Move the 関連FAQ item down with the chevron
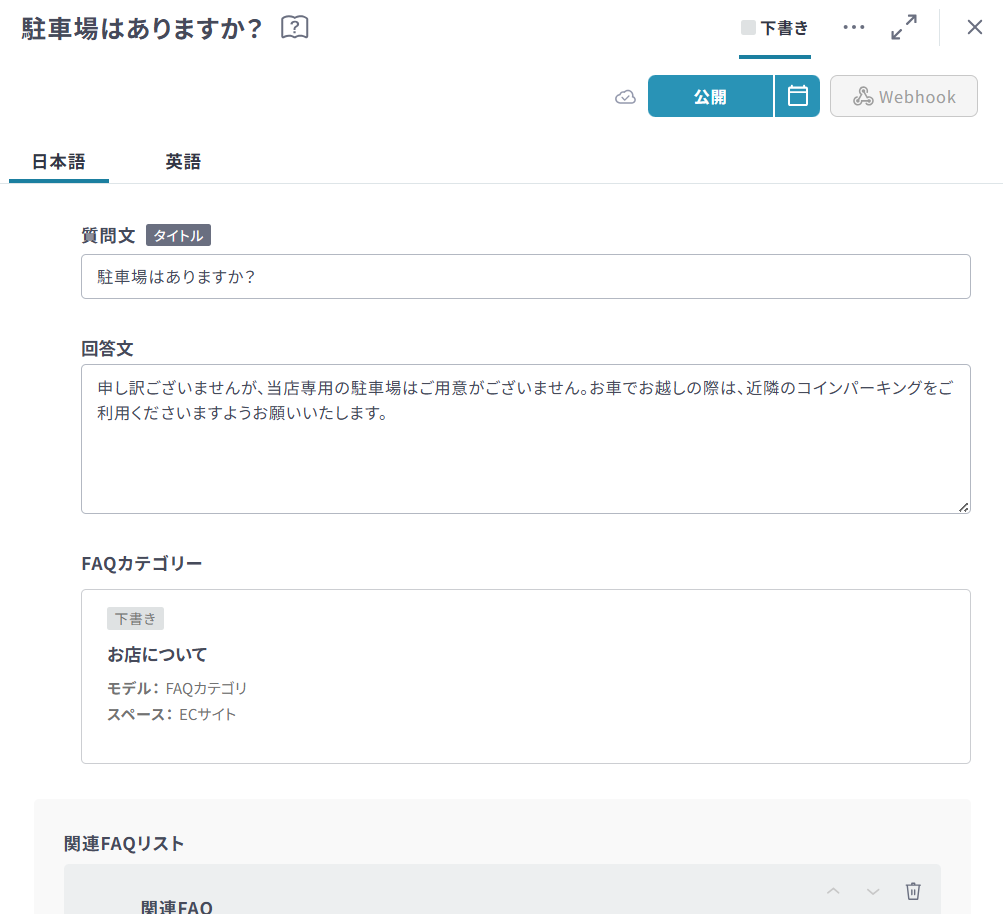The image size is (1003, 914). point(873,891)
